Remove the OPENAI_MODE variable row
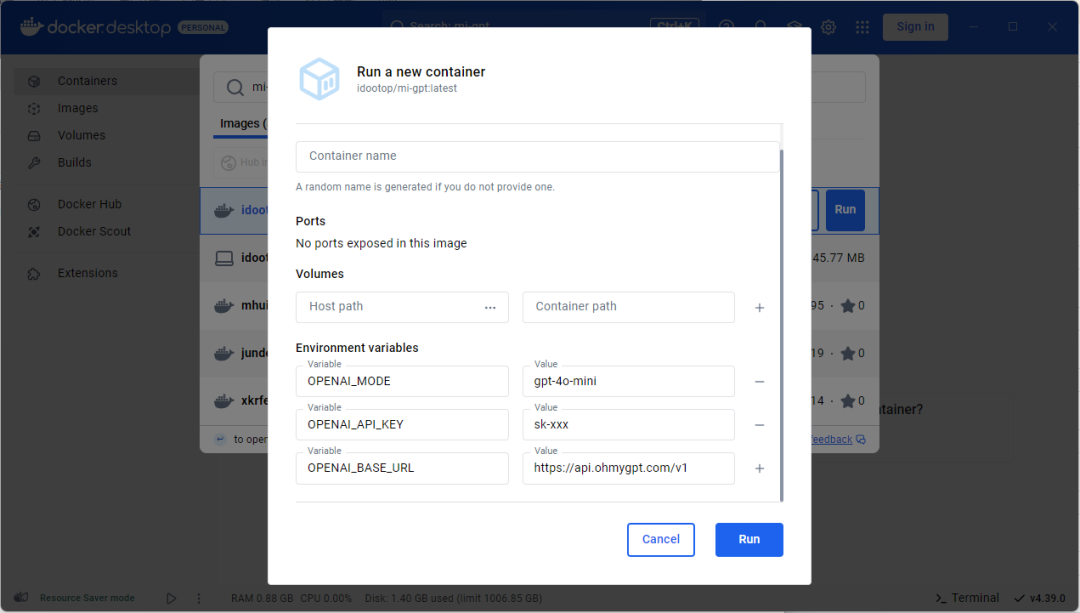This screenshot has height=613, width=1080. click(759, 382)
